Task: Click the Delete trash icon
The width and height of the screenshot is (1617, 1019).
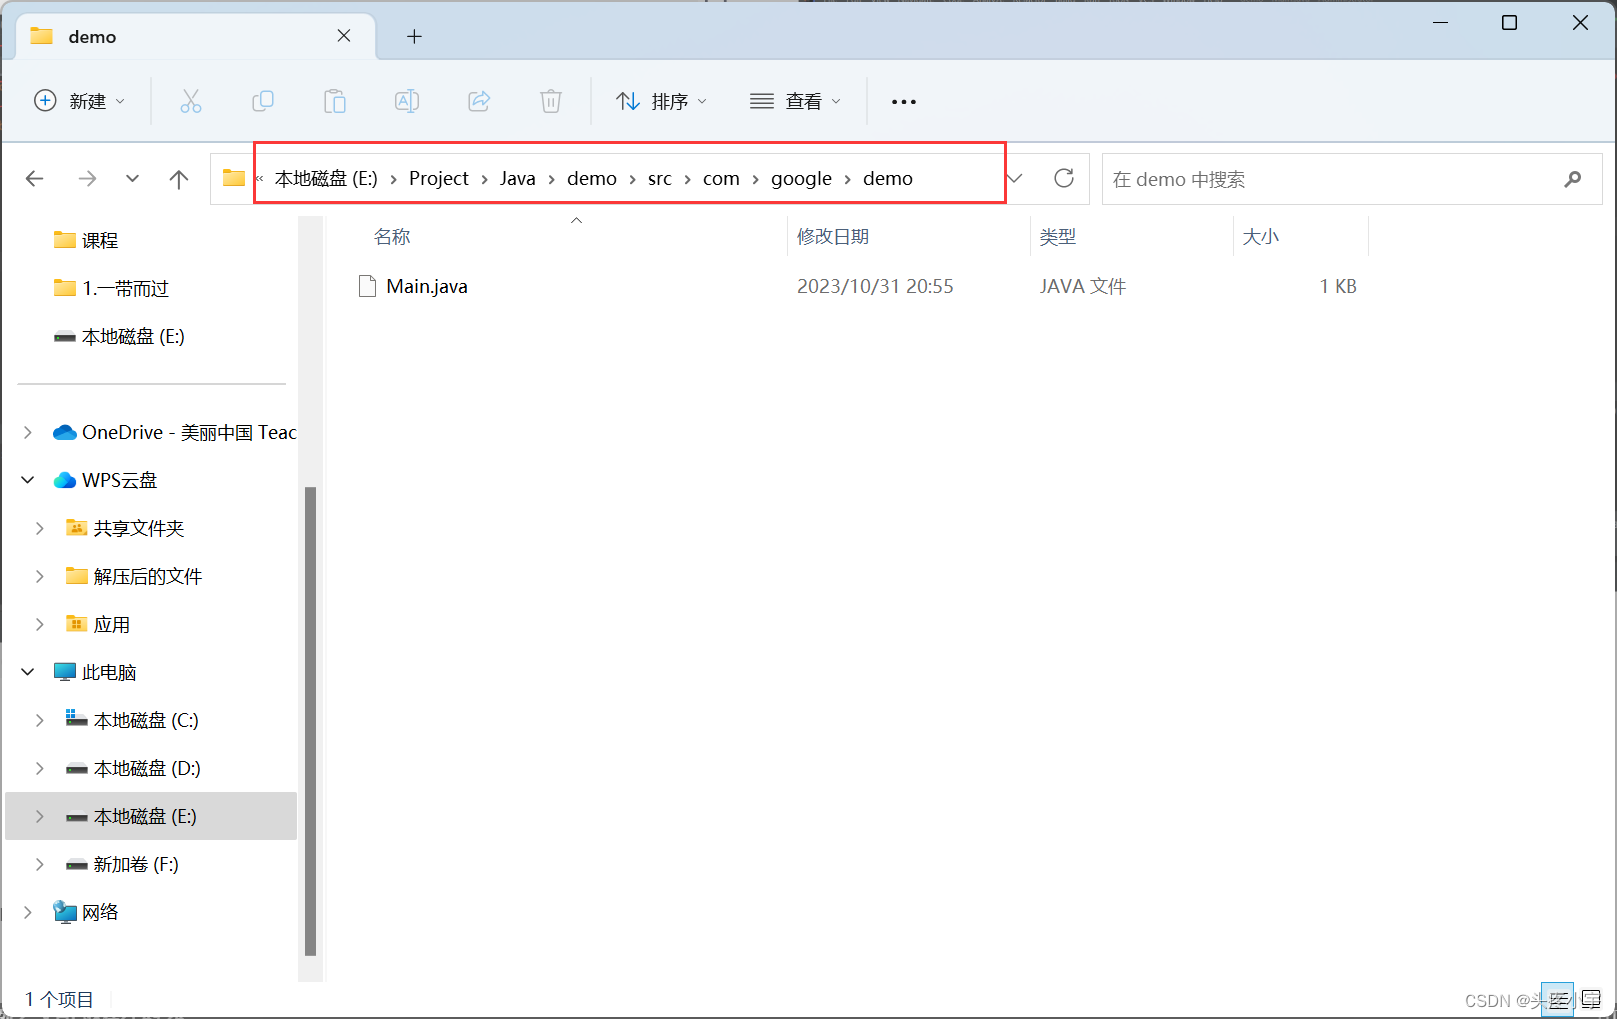Action: 551,101
